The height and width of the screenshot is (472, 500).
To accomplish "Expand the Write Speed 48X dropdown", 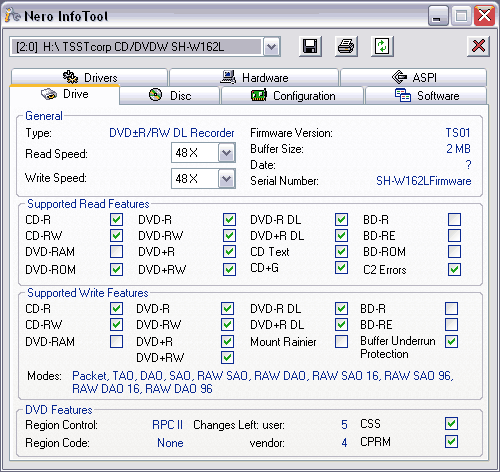I will pos(226,179).
